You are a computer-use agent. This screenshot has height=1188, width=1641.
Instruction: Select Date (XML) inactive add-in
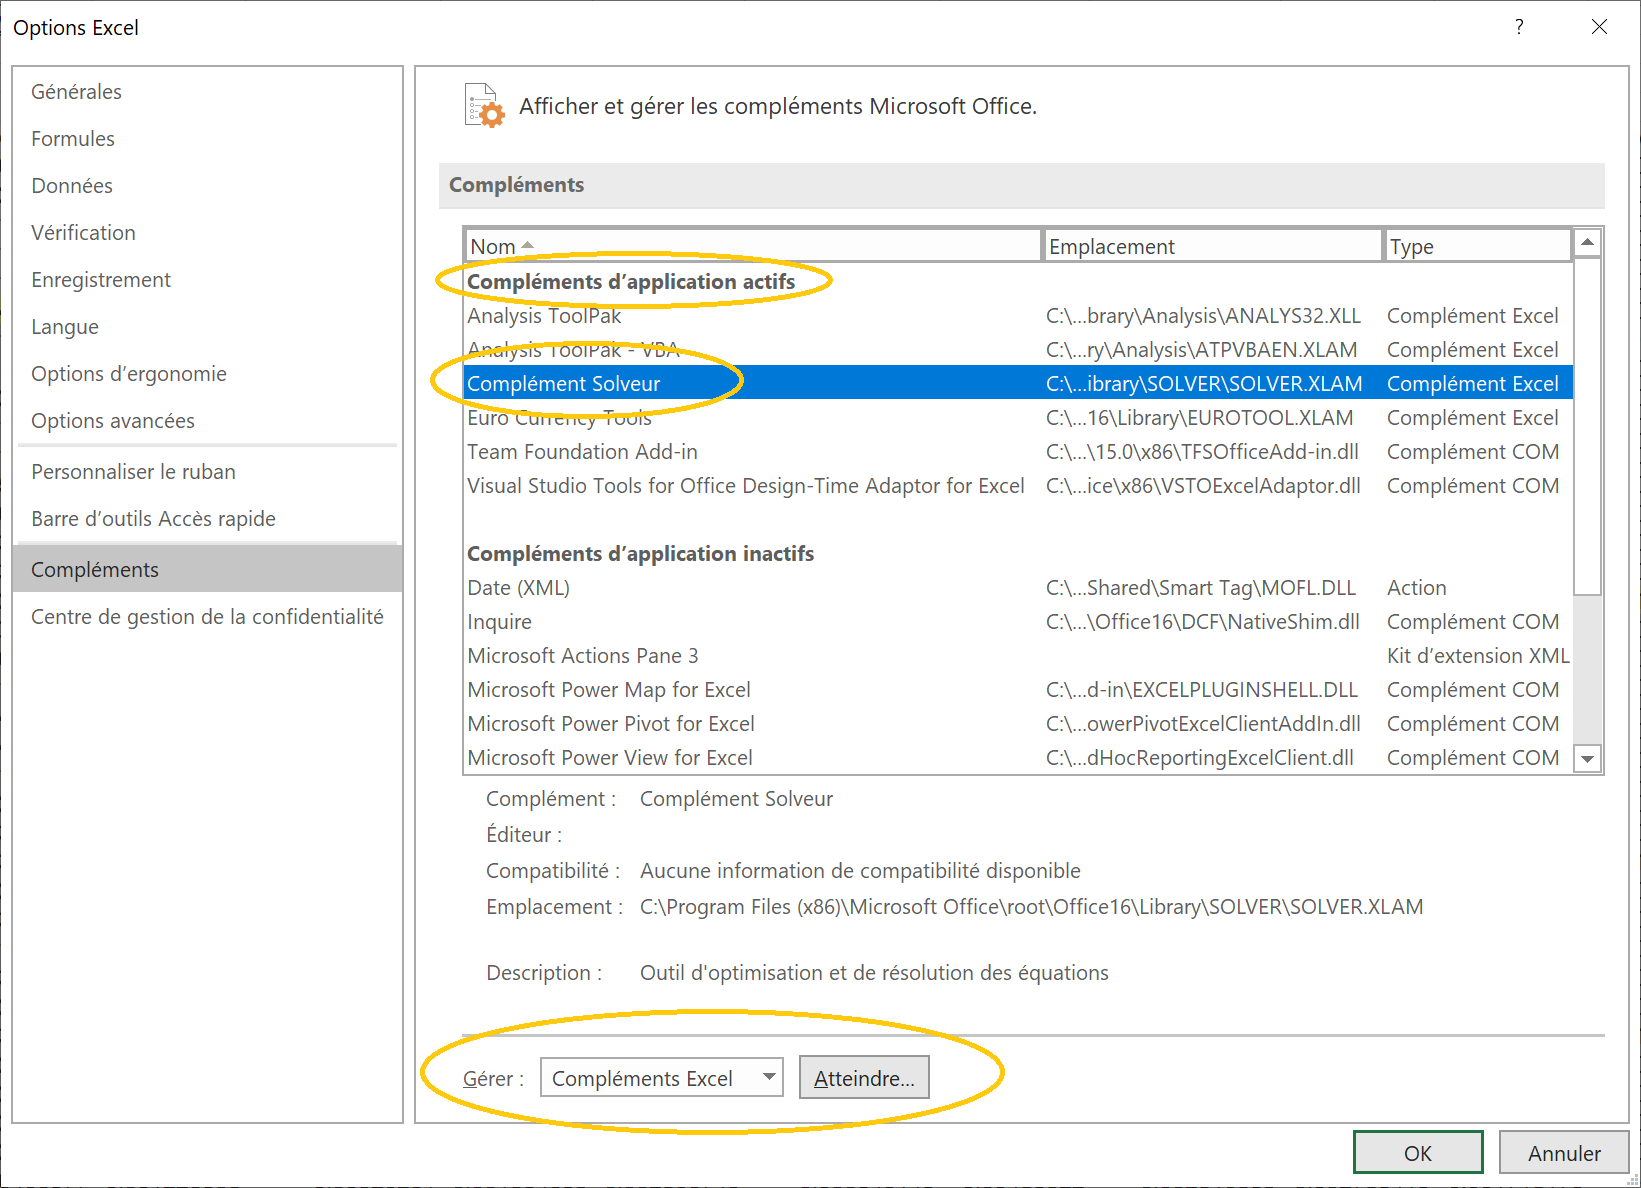click(x=1018, y=588)
